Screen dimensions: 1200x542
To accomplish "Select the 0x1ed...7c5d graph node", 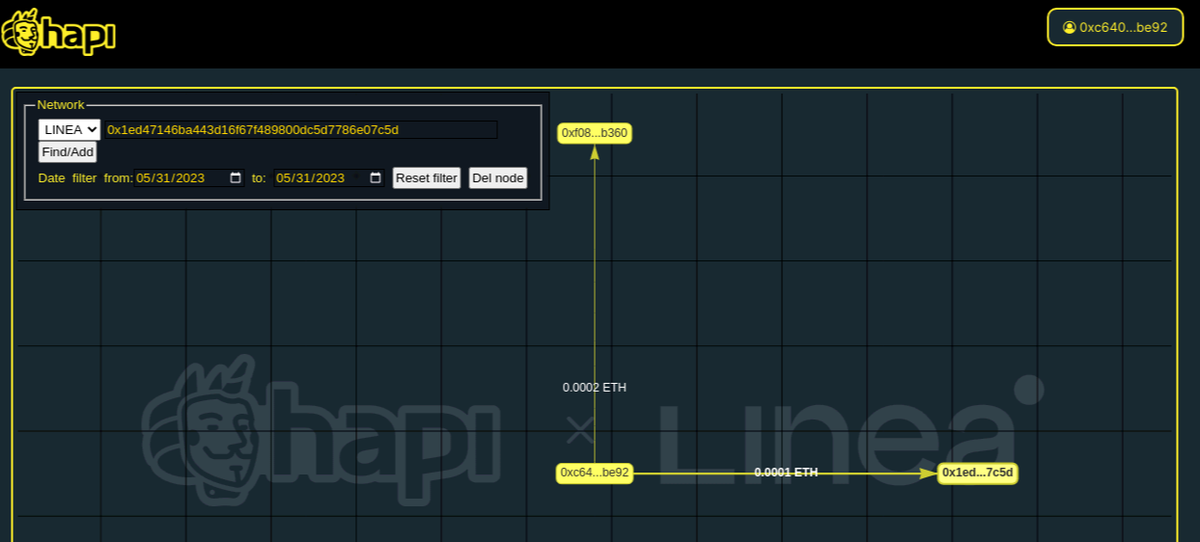I will [x=978, y=473].
